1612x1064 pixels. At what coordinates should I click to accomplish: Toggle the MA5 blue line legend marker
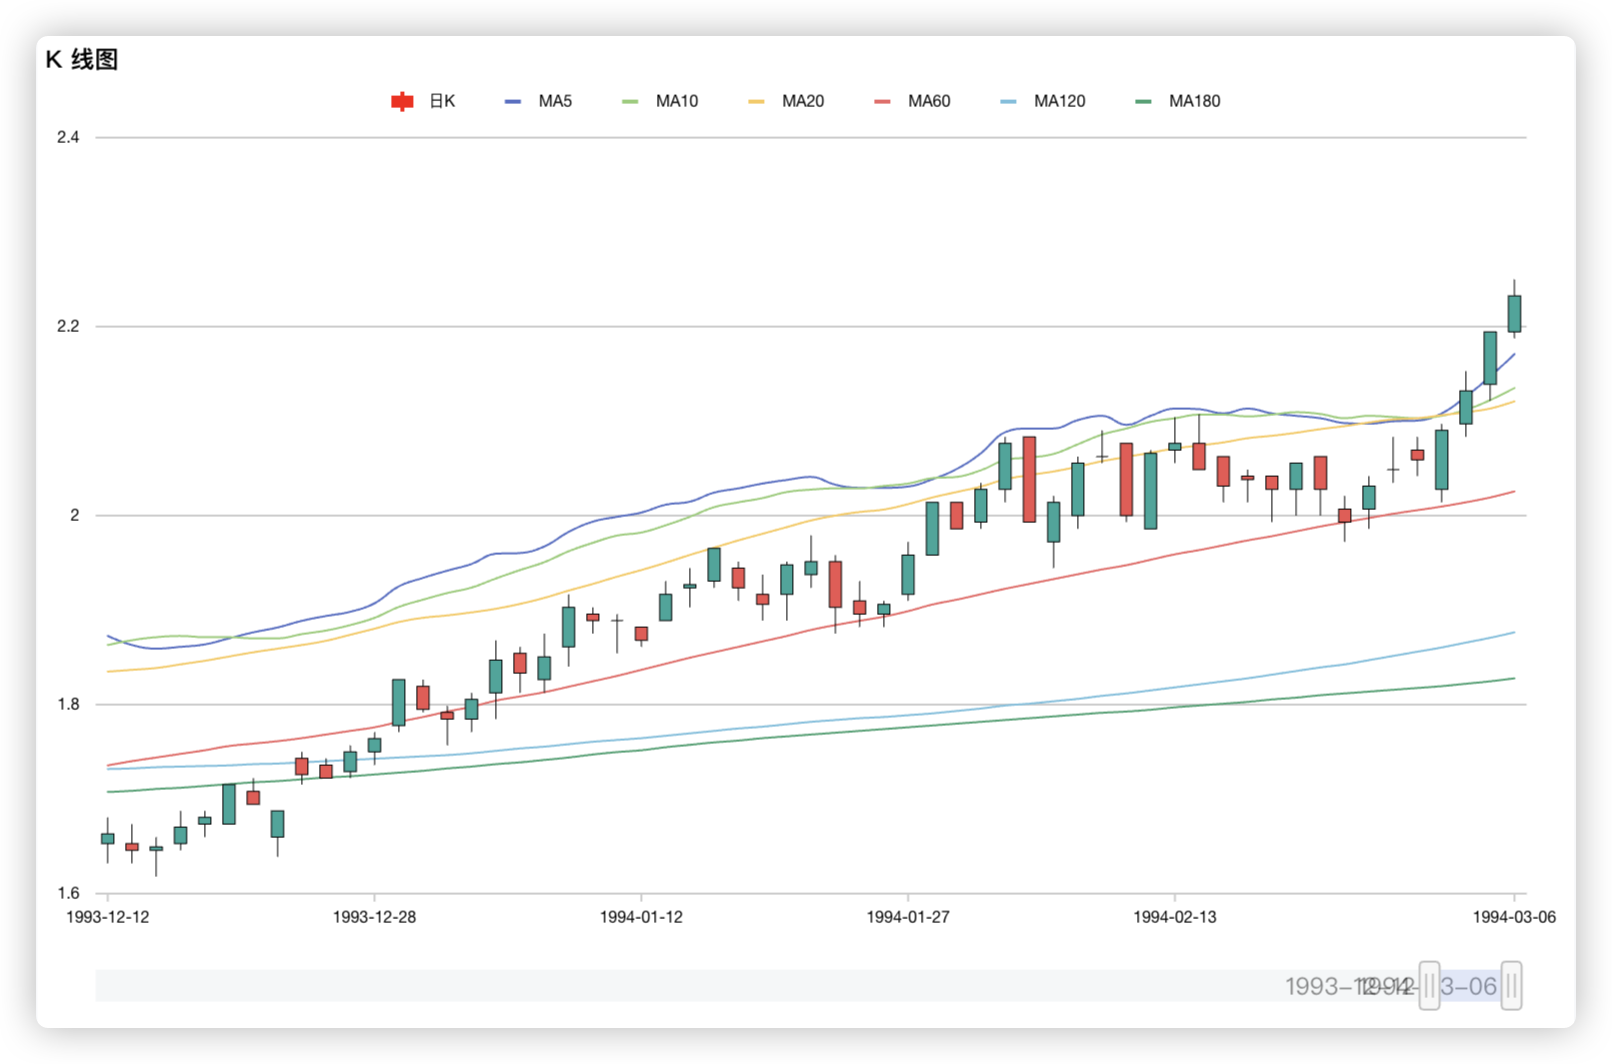[x=513, y=101]
